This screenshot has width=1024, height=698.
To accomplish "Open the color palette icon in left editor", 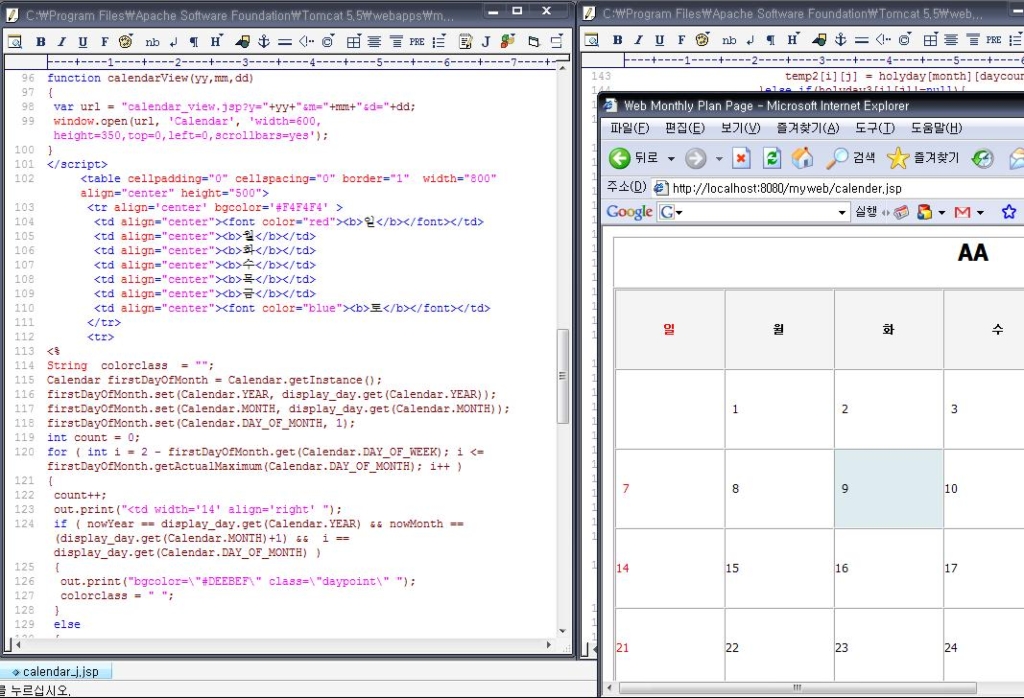I will 126,42.
